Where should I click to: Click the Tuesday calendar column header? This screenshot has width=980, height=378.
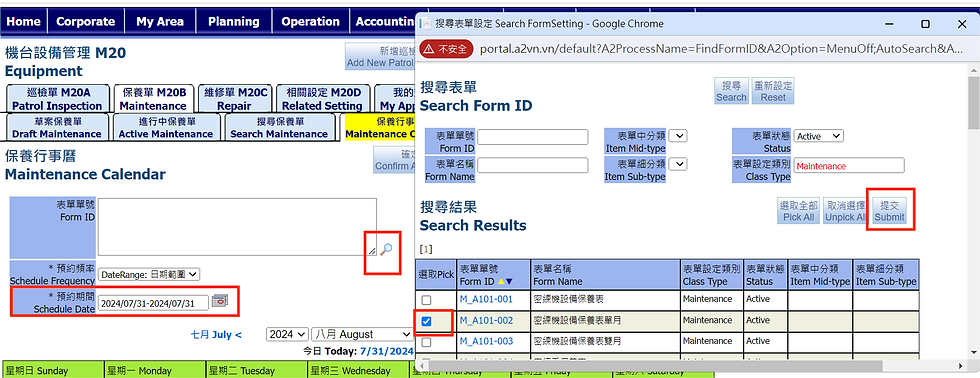coord(257,370)
